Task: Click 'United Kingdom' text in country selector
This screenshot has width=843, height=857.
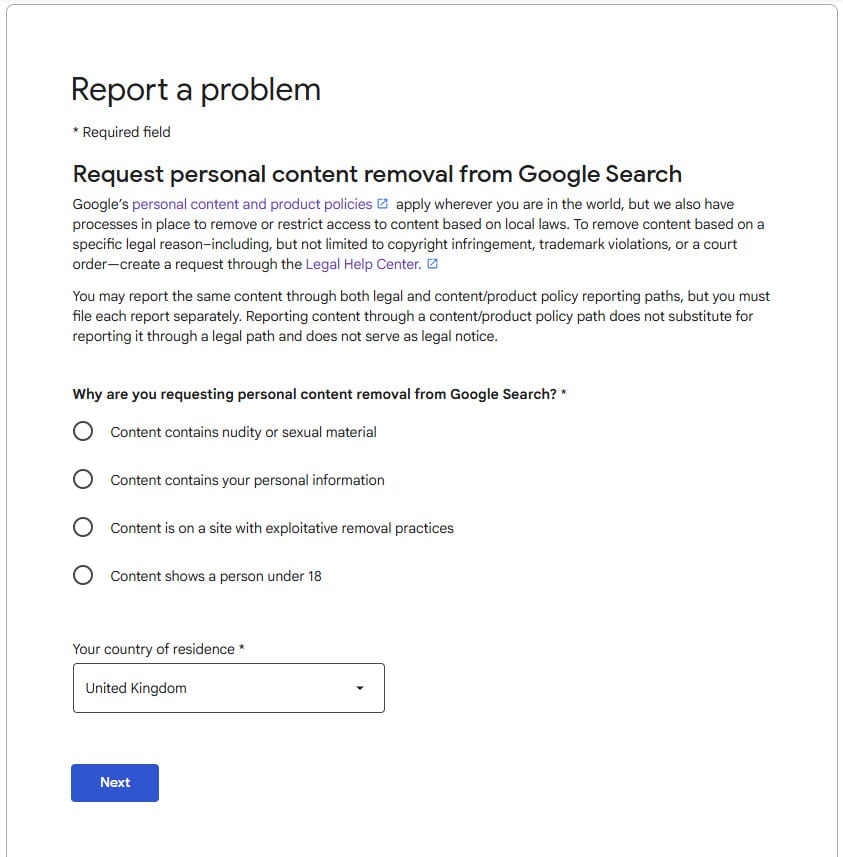Action: [136, 688]
